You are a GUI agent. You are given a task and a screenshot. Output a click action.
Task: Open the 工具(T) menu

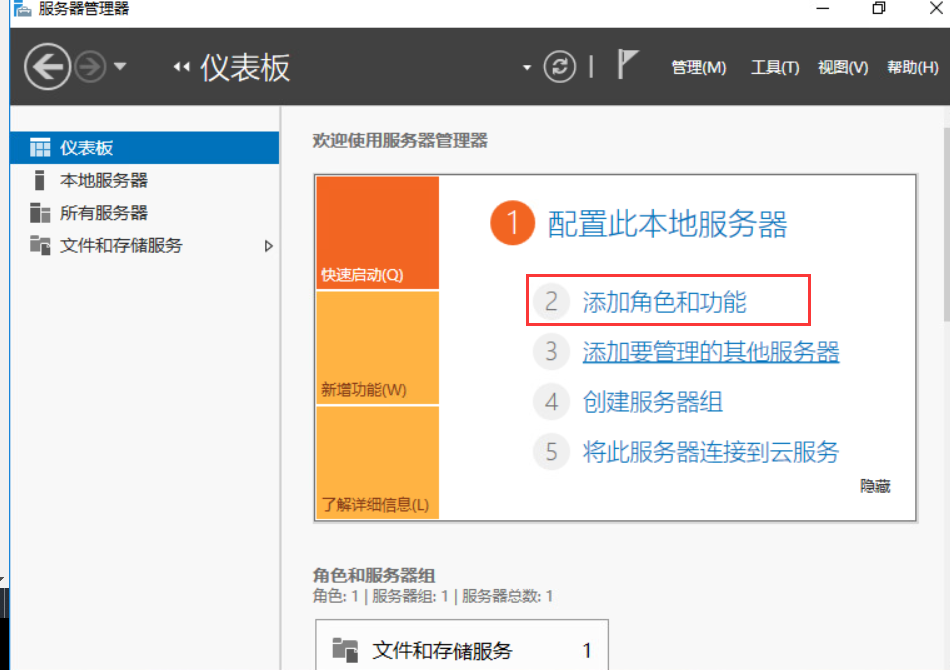(774, 67)
